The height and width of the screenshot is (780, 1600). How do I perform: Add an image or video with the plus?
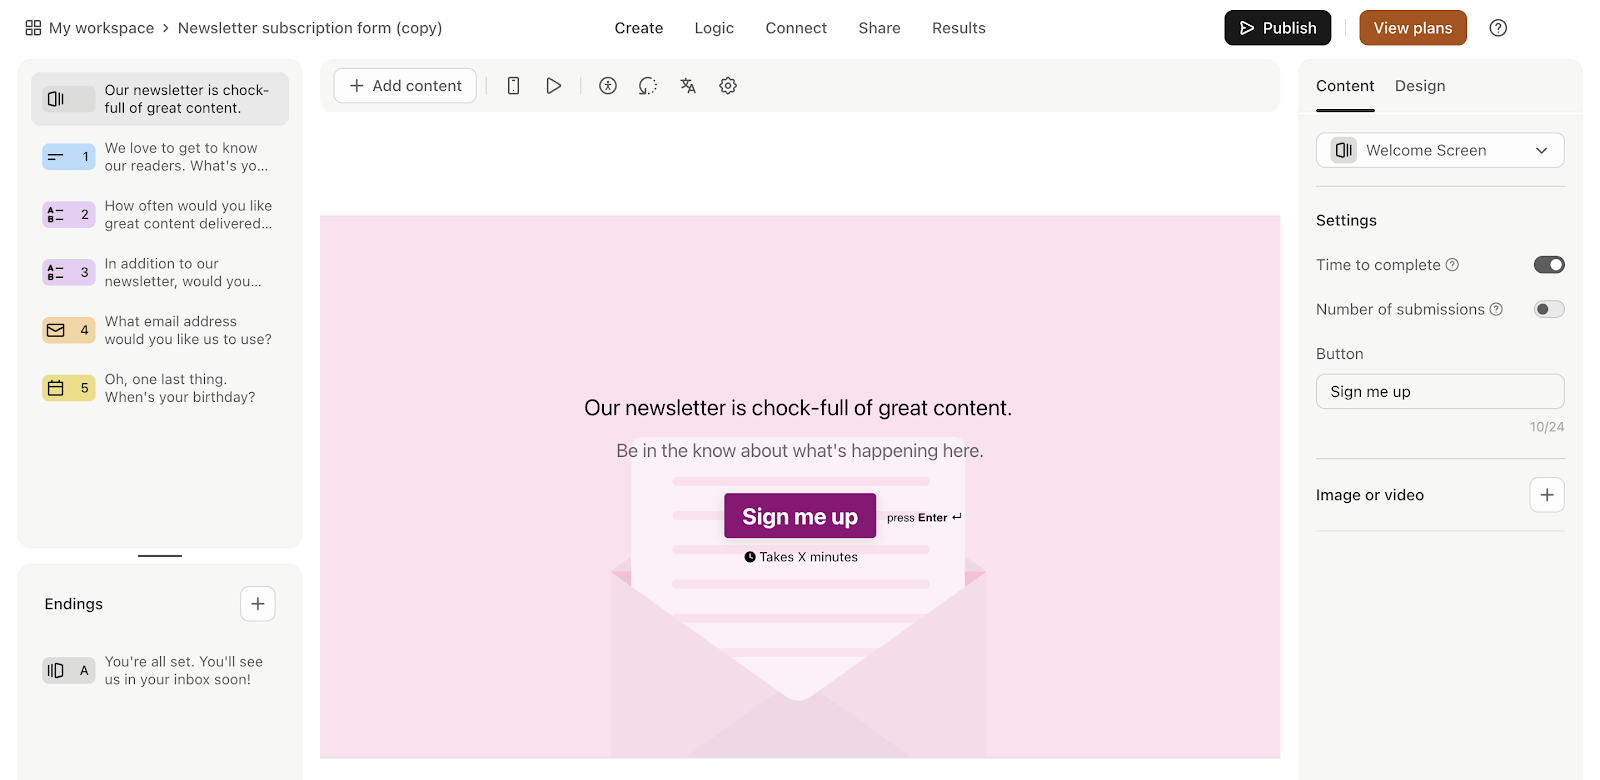point(1546,494)
